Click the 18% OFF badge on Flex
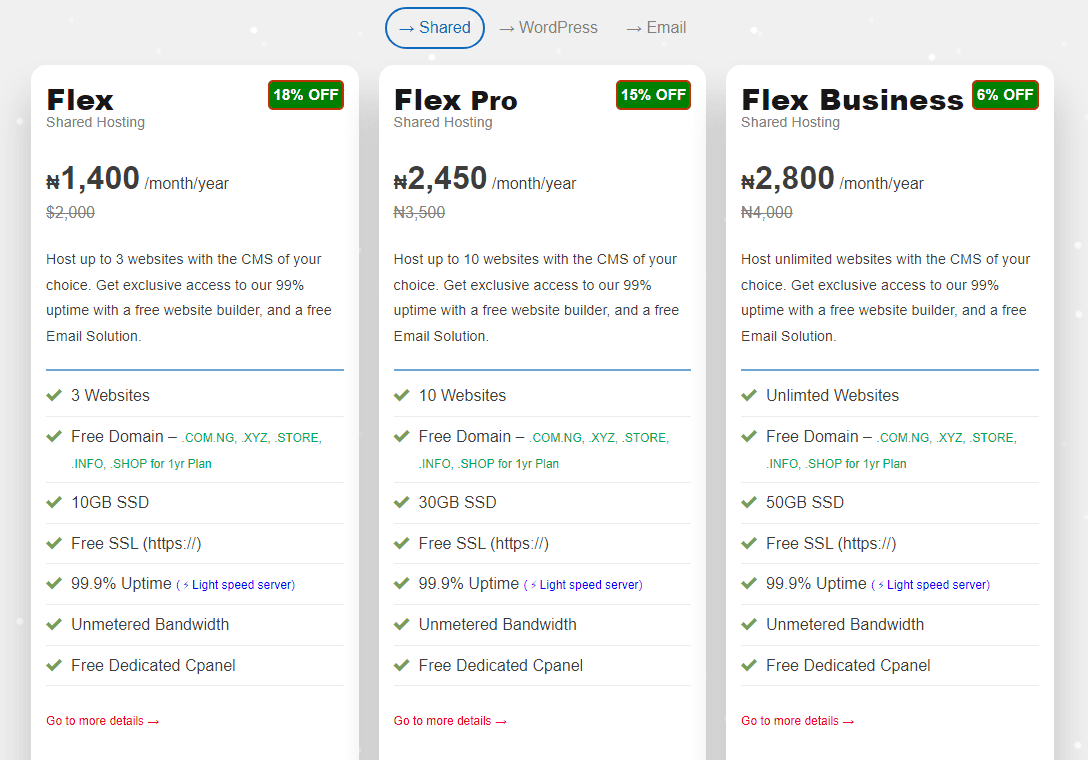The image size is (1088, 760). coord(306,95)
